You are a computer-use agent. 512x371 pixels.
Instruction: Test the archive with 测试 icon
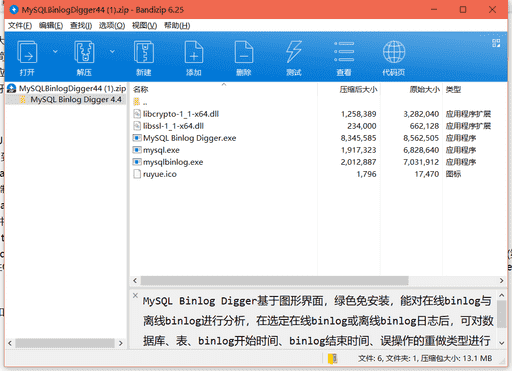tap(294, 57)
